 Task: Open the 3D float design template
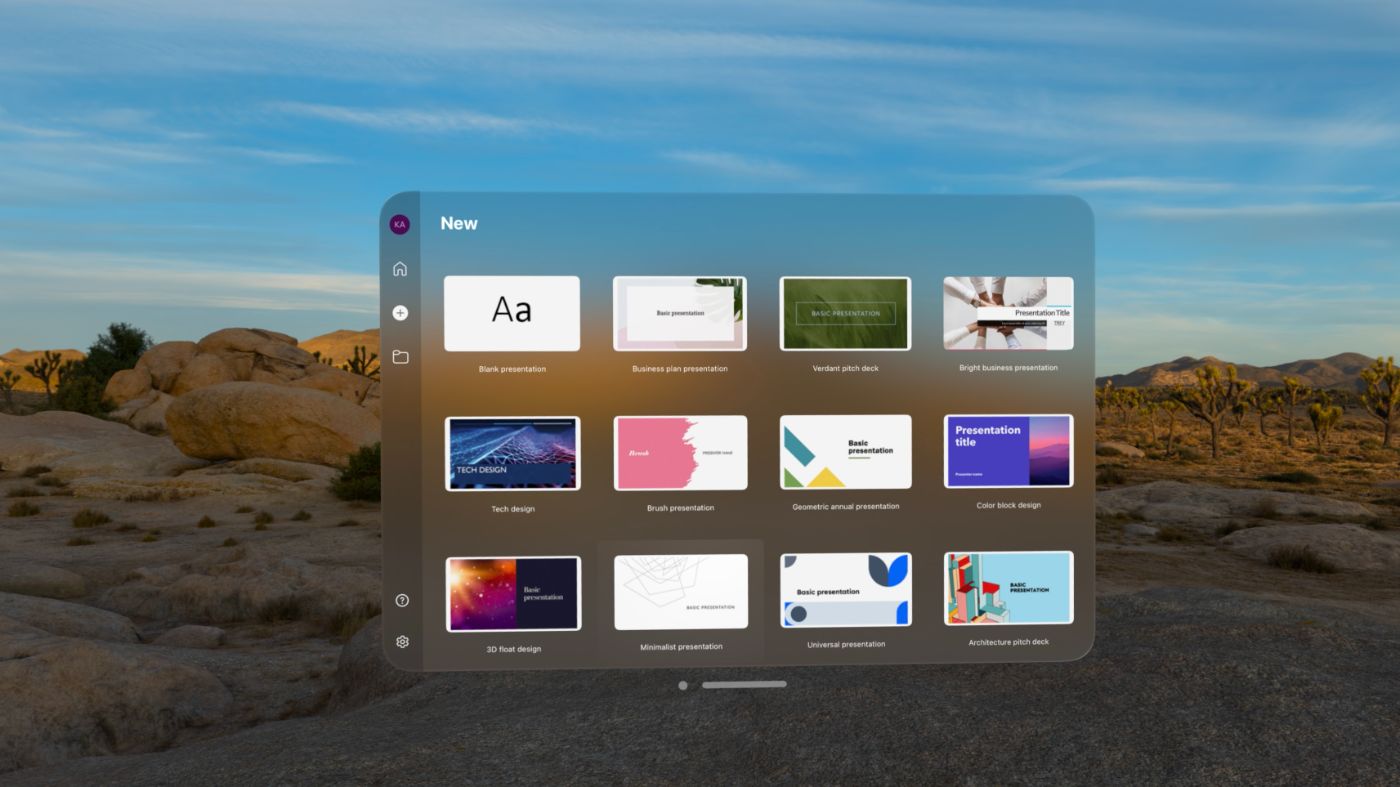(x=511, y=592)
